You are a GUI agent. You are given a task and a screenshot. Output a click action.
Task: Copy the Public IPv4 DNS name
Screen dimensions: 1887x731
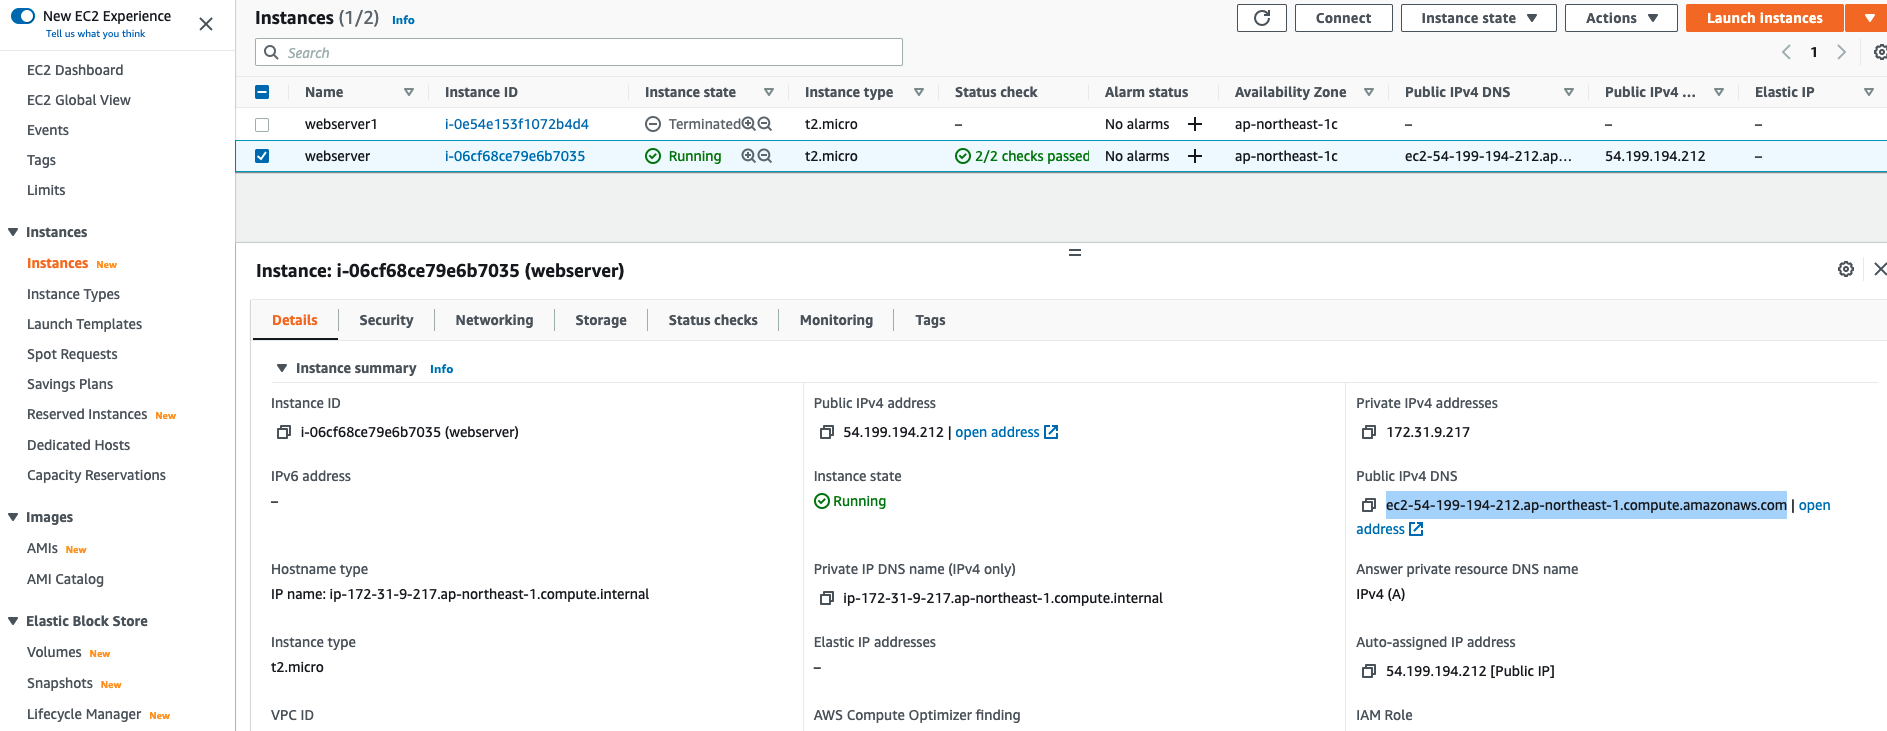click(1369, 505)
